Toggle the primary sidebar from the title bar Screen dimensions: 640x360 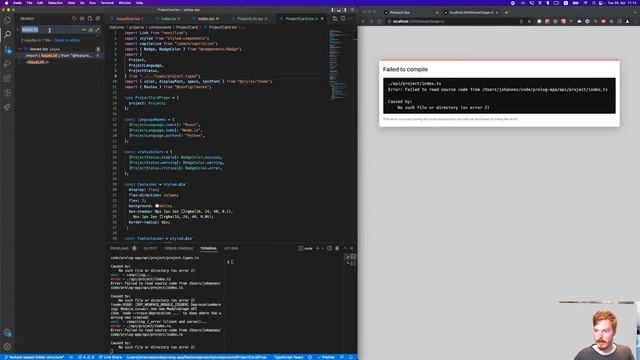[333, 9]
